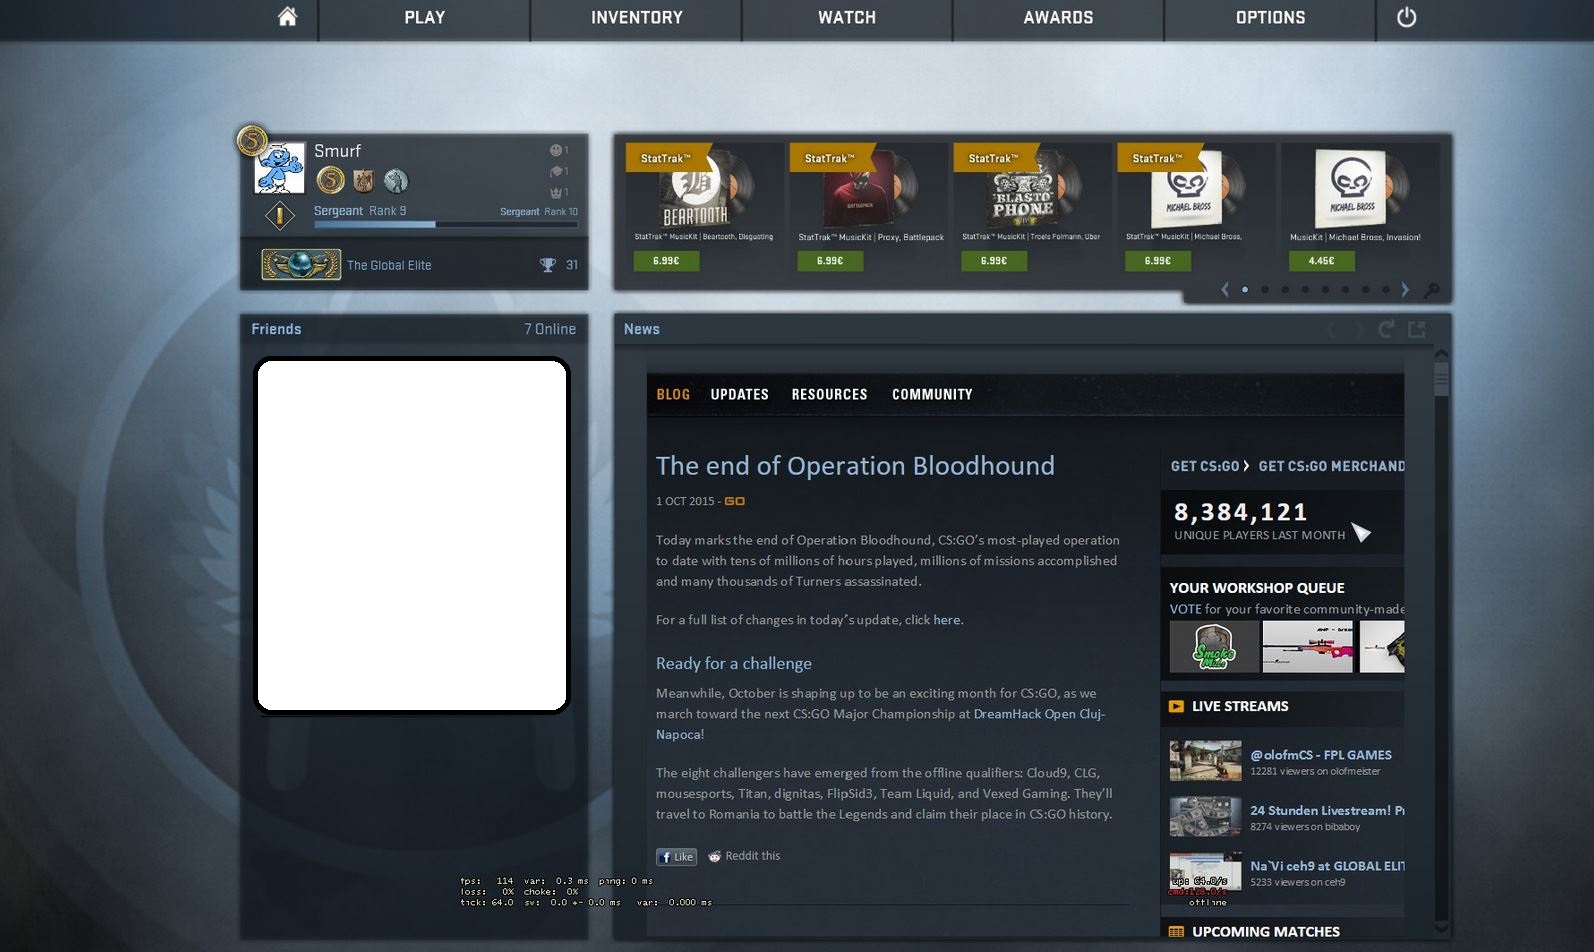
Task: Buy Beartooth music kit for 6.99€
Action: coord(666,261)
